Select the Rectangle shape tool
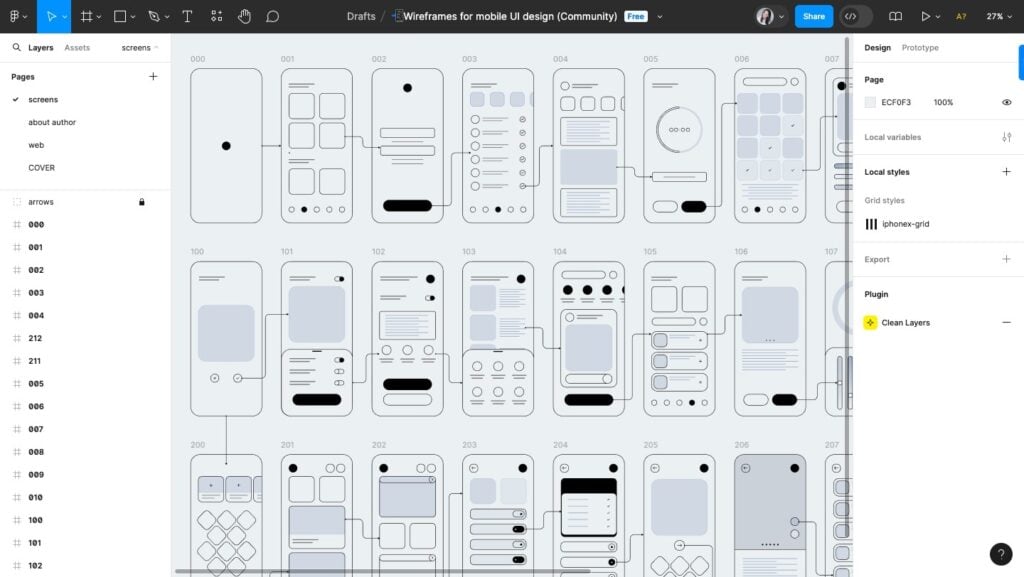 point(120,16)
